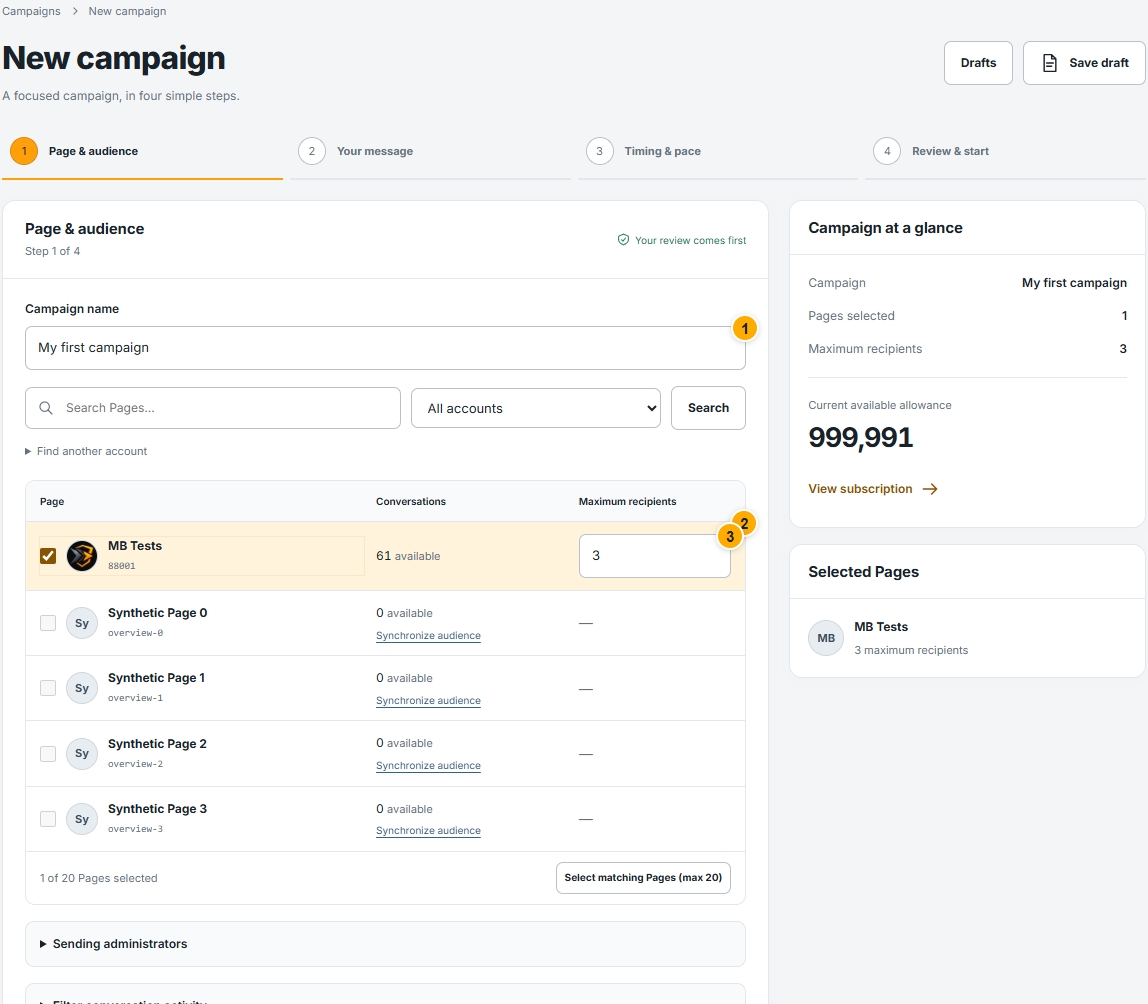Go to the Page & audience step tab
Screen dimensions: 1148x1004
click(x=142, y=152)
